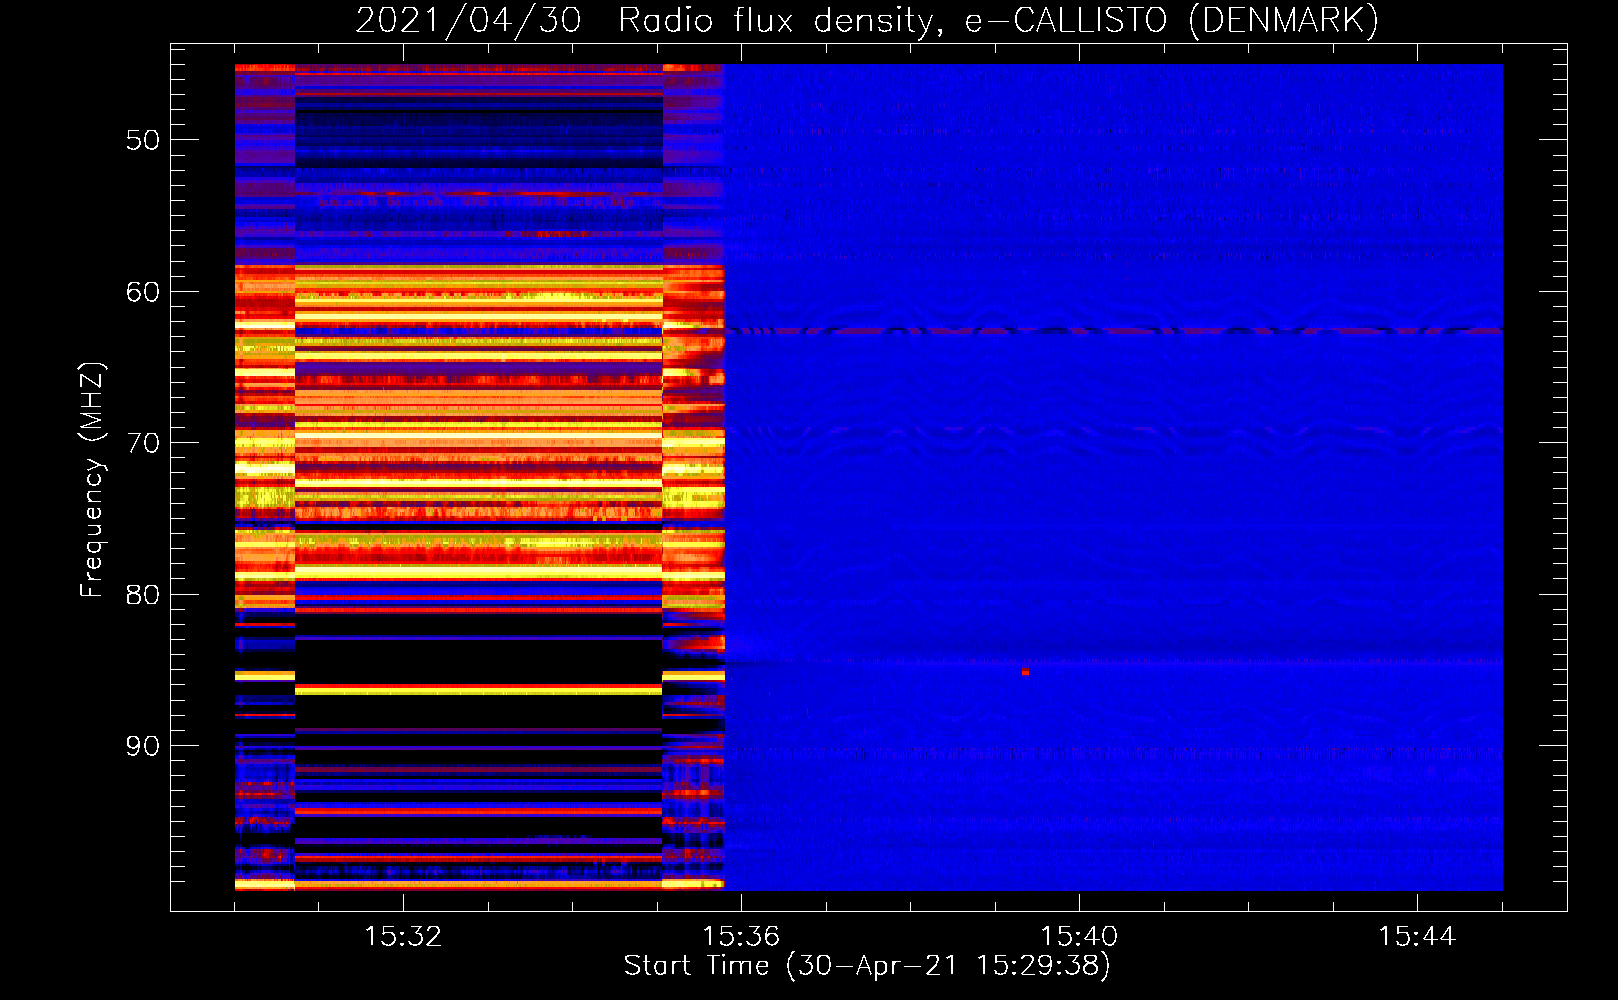Click the 15:36 time tick label

pos(741,936)
